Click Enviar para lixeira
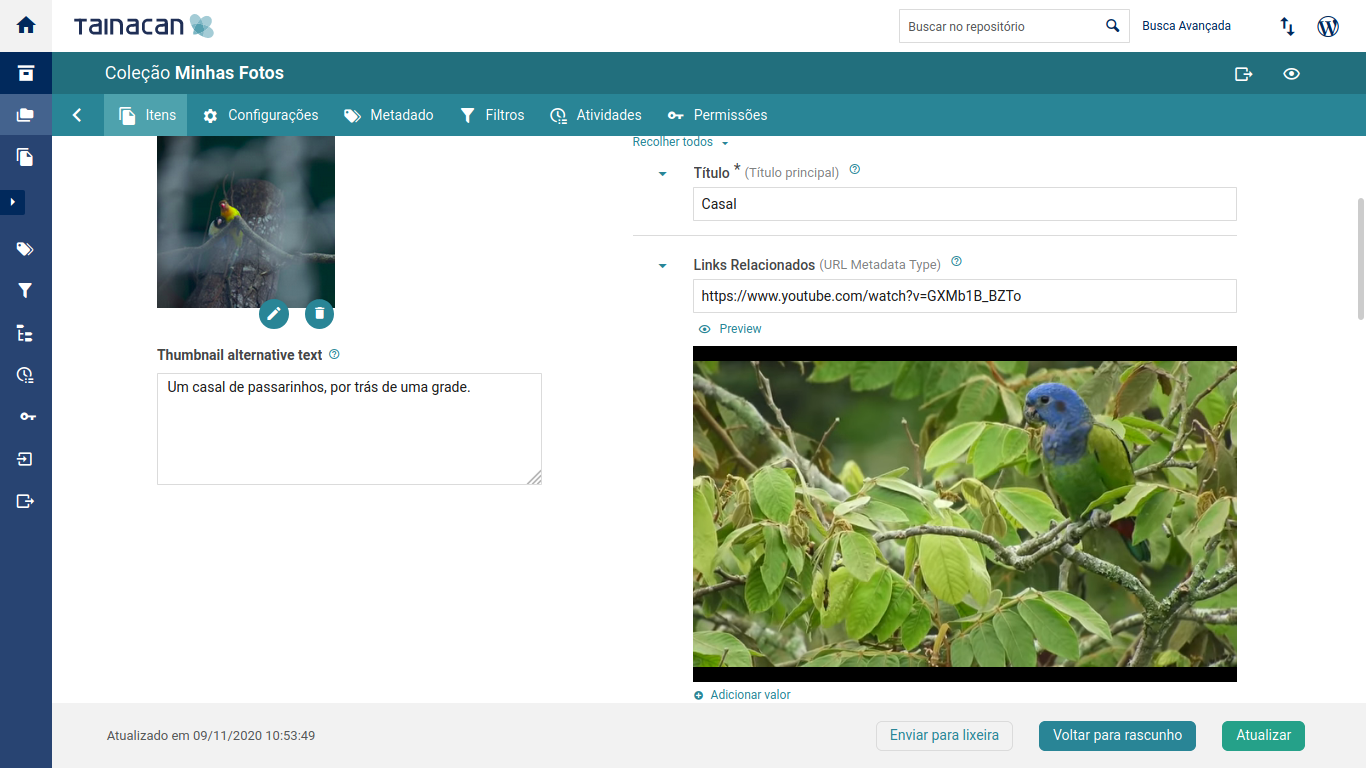This screenshot has width=1366, height=768. (944, 735)
